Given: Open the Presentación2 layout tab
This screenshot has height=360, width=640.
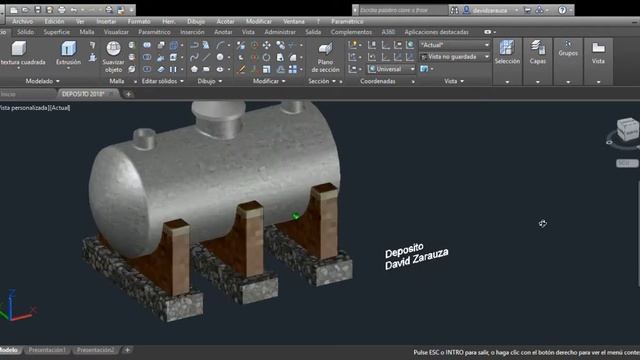Looking at the screenshot, I should point(96,350).
